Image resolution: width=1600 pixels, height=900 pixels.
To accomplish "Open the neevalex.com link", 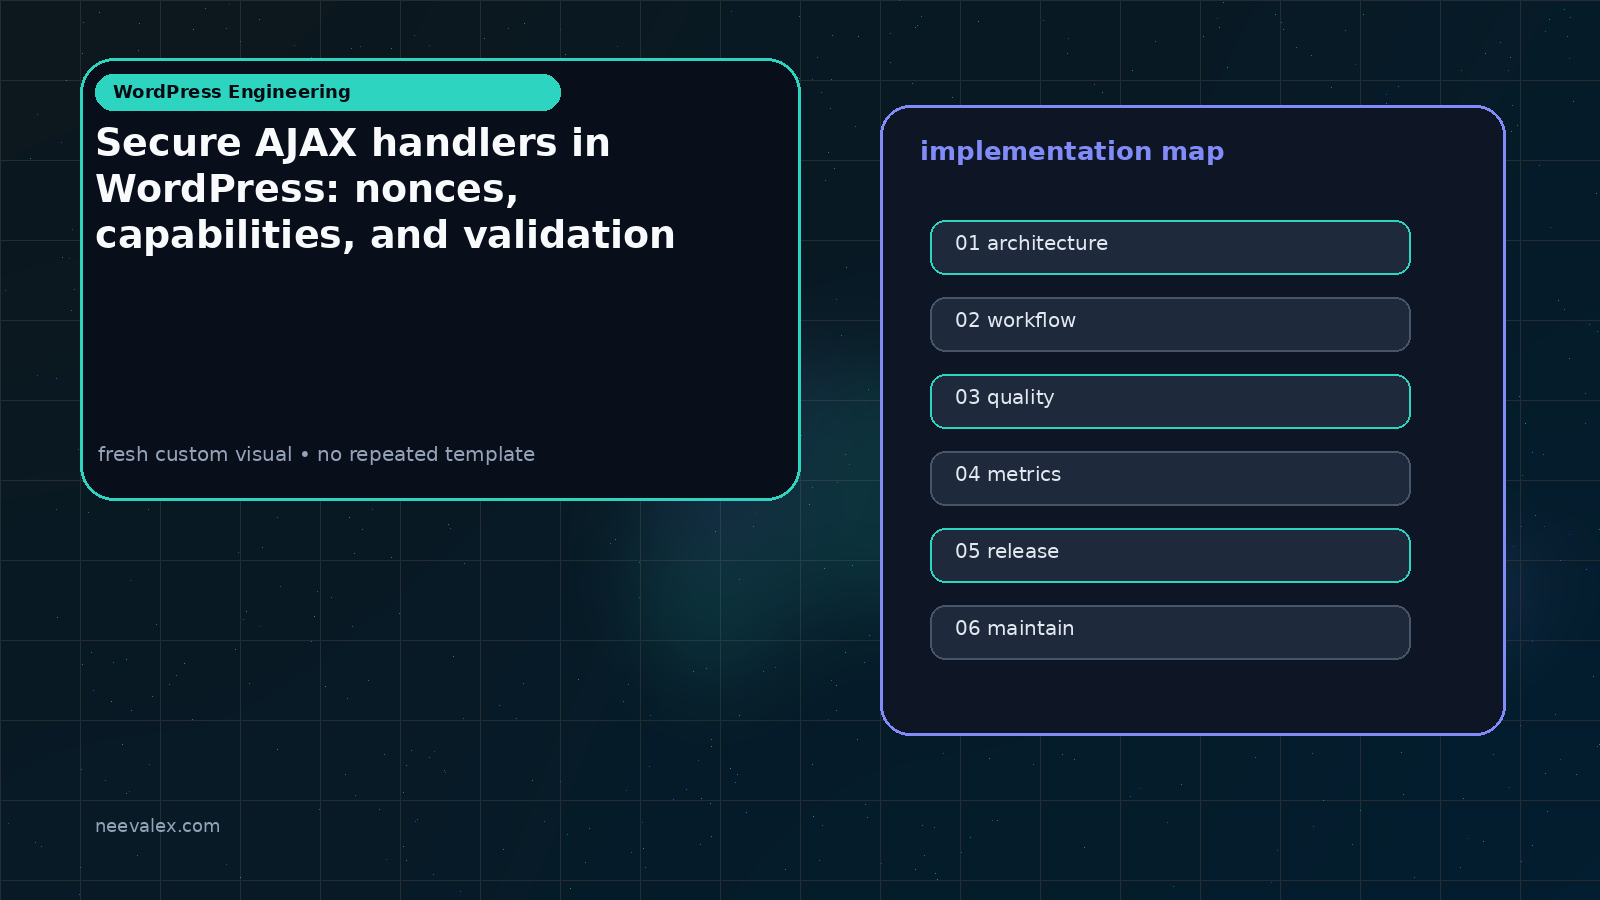I will tap(157, 826).
